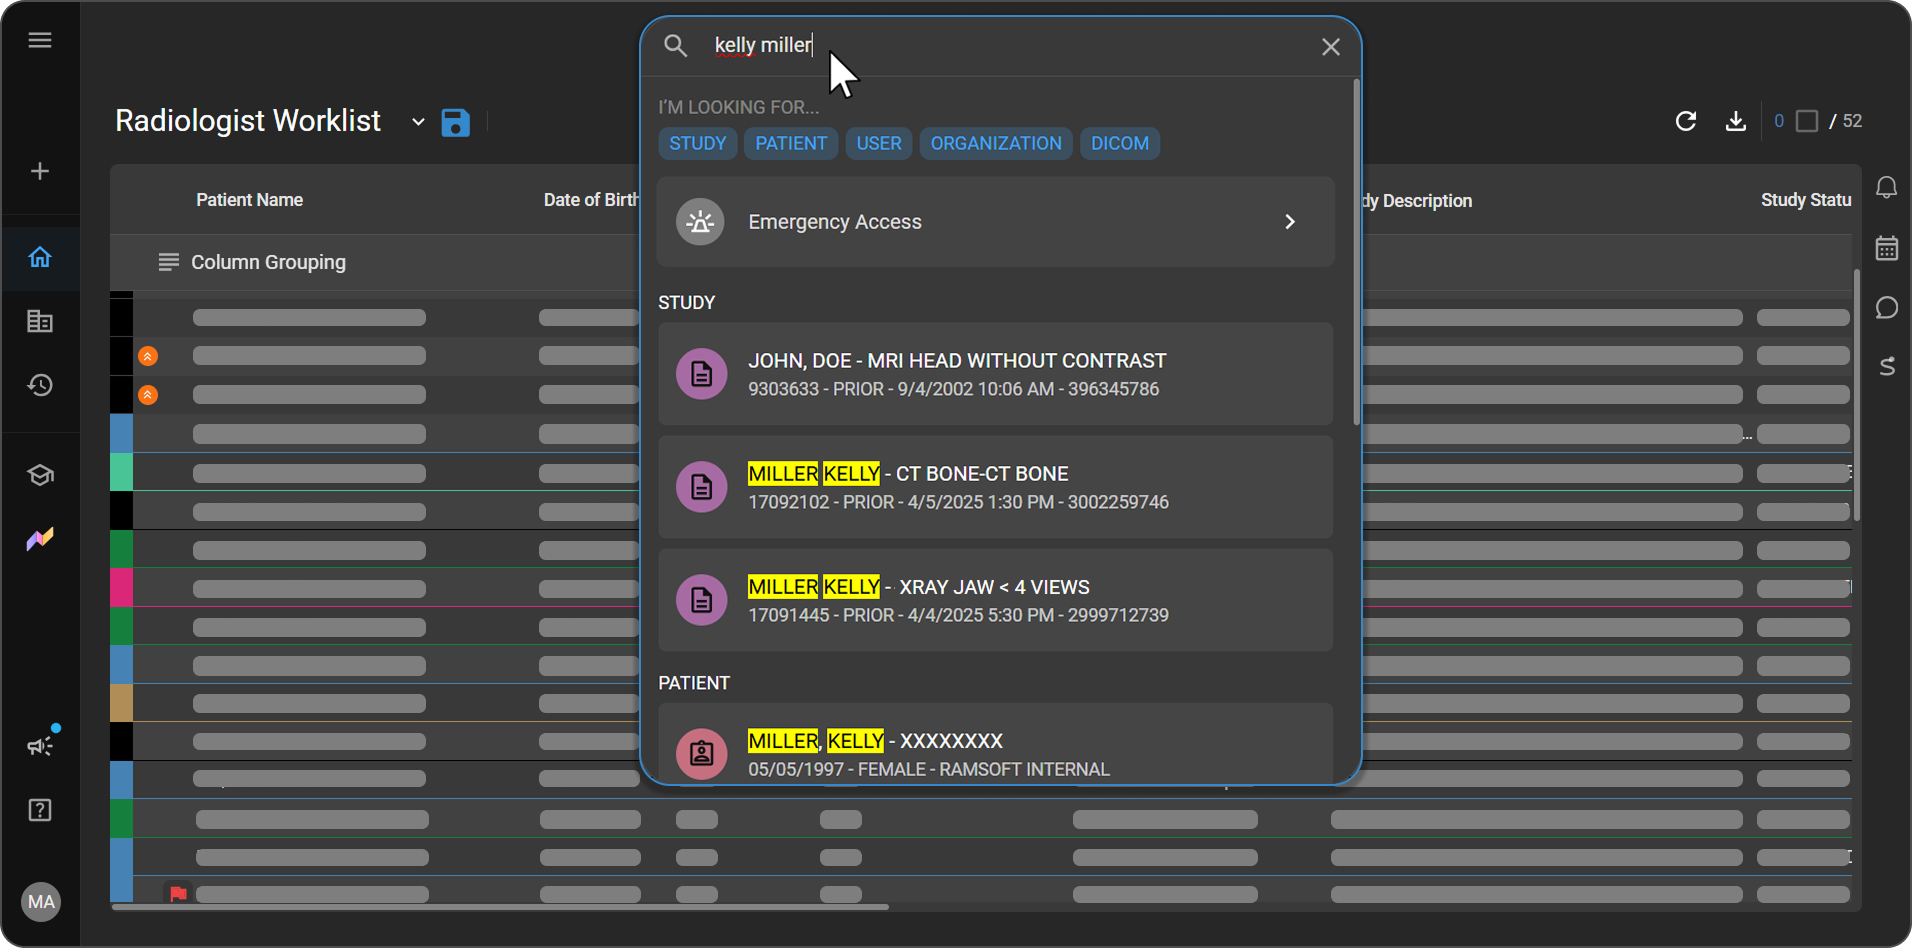
Task: Click document icon for XRAY JAW study
Action: (702, 600)
